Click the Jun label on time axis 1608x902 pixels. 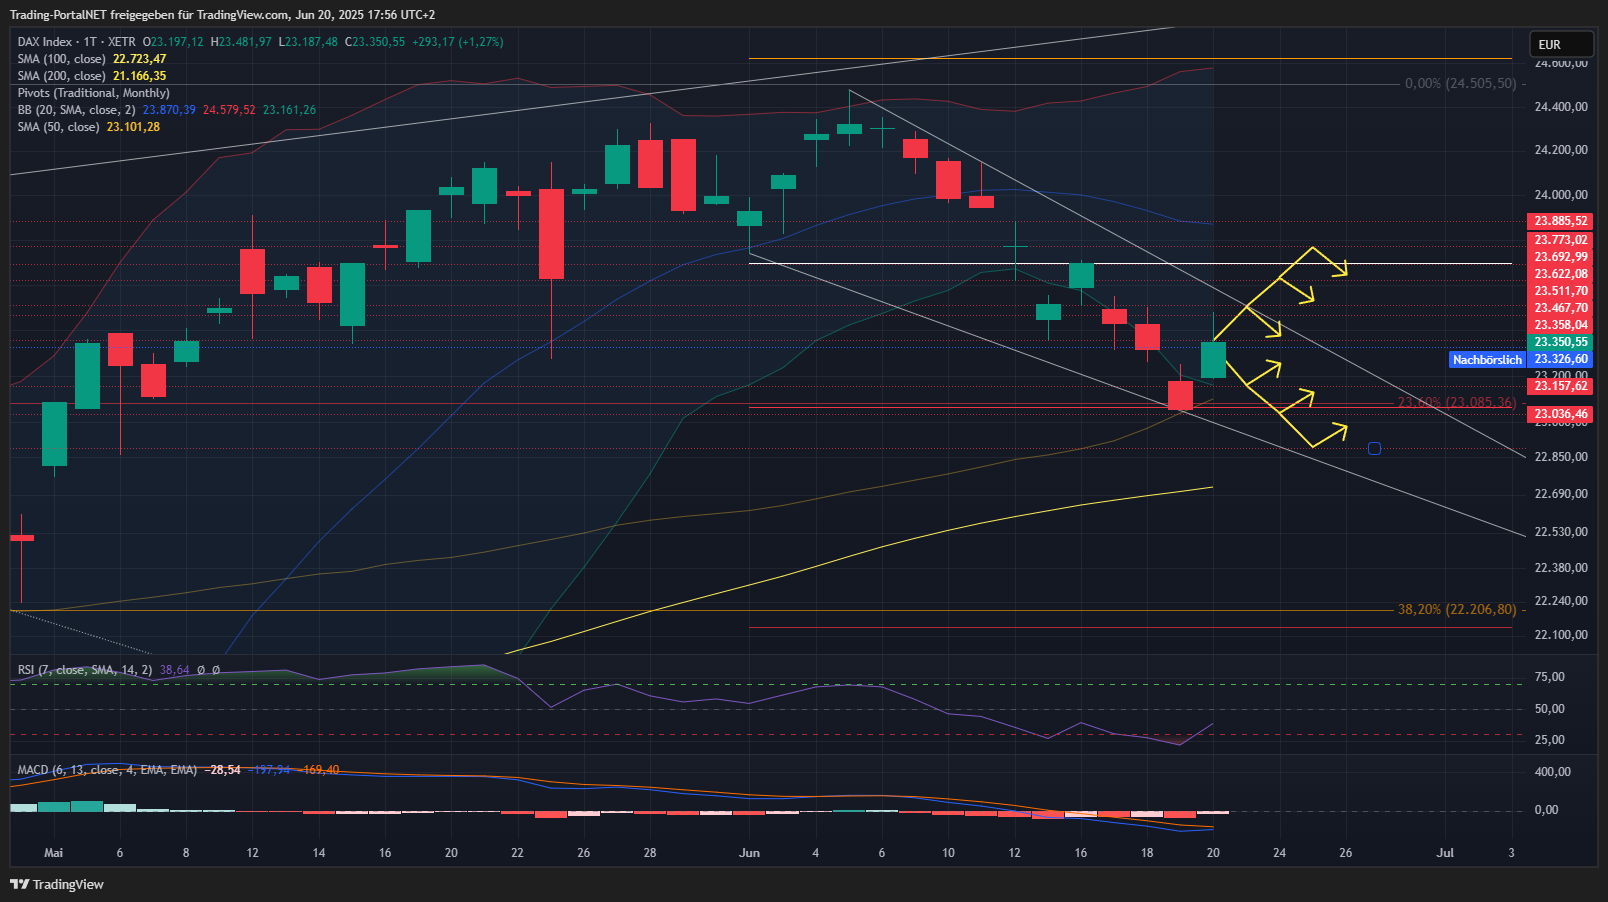tap(749, 853)
